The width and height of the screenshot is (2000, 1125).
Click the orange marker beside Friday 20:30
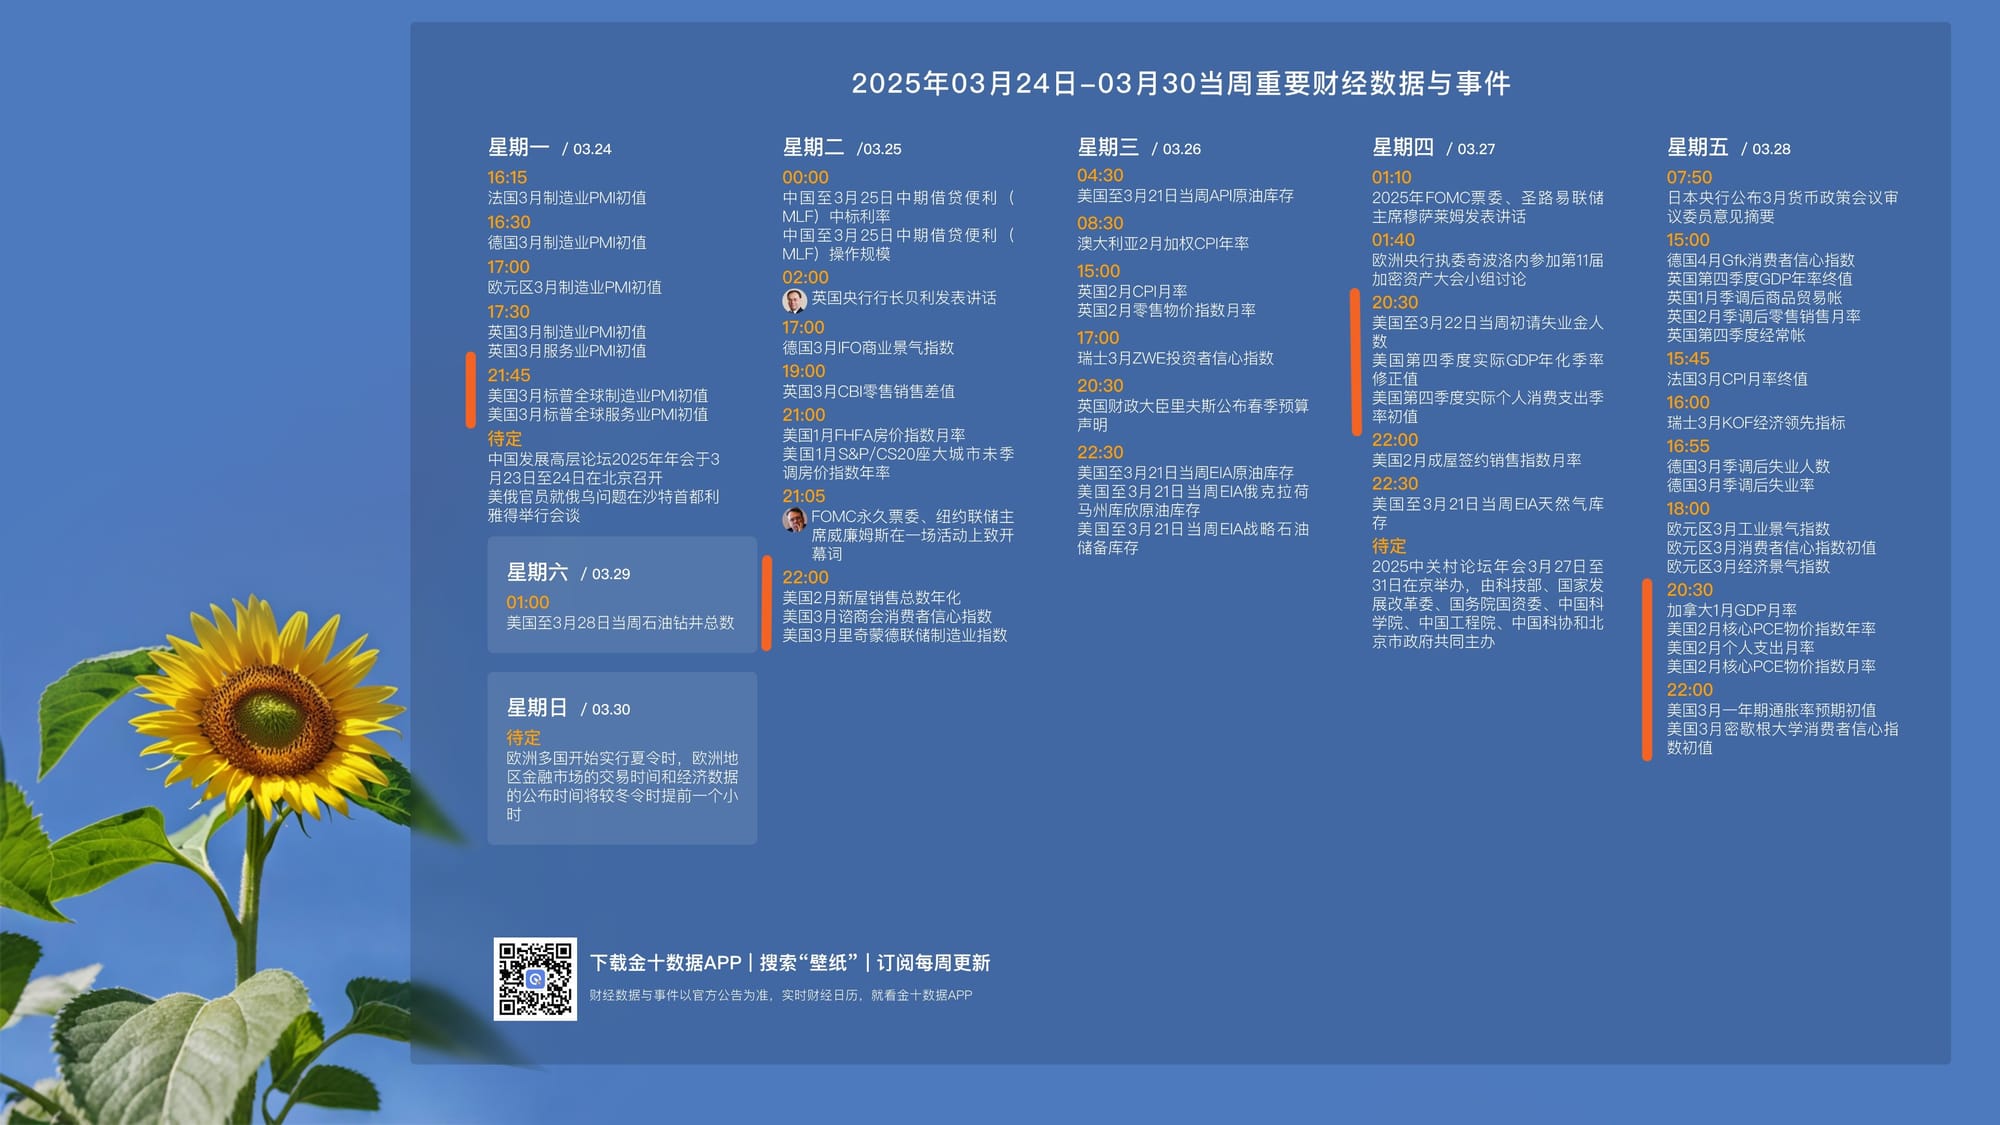1647,669
